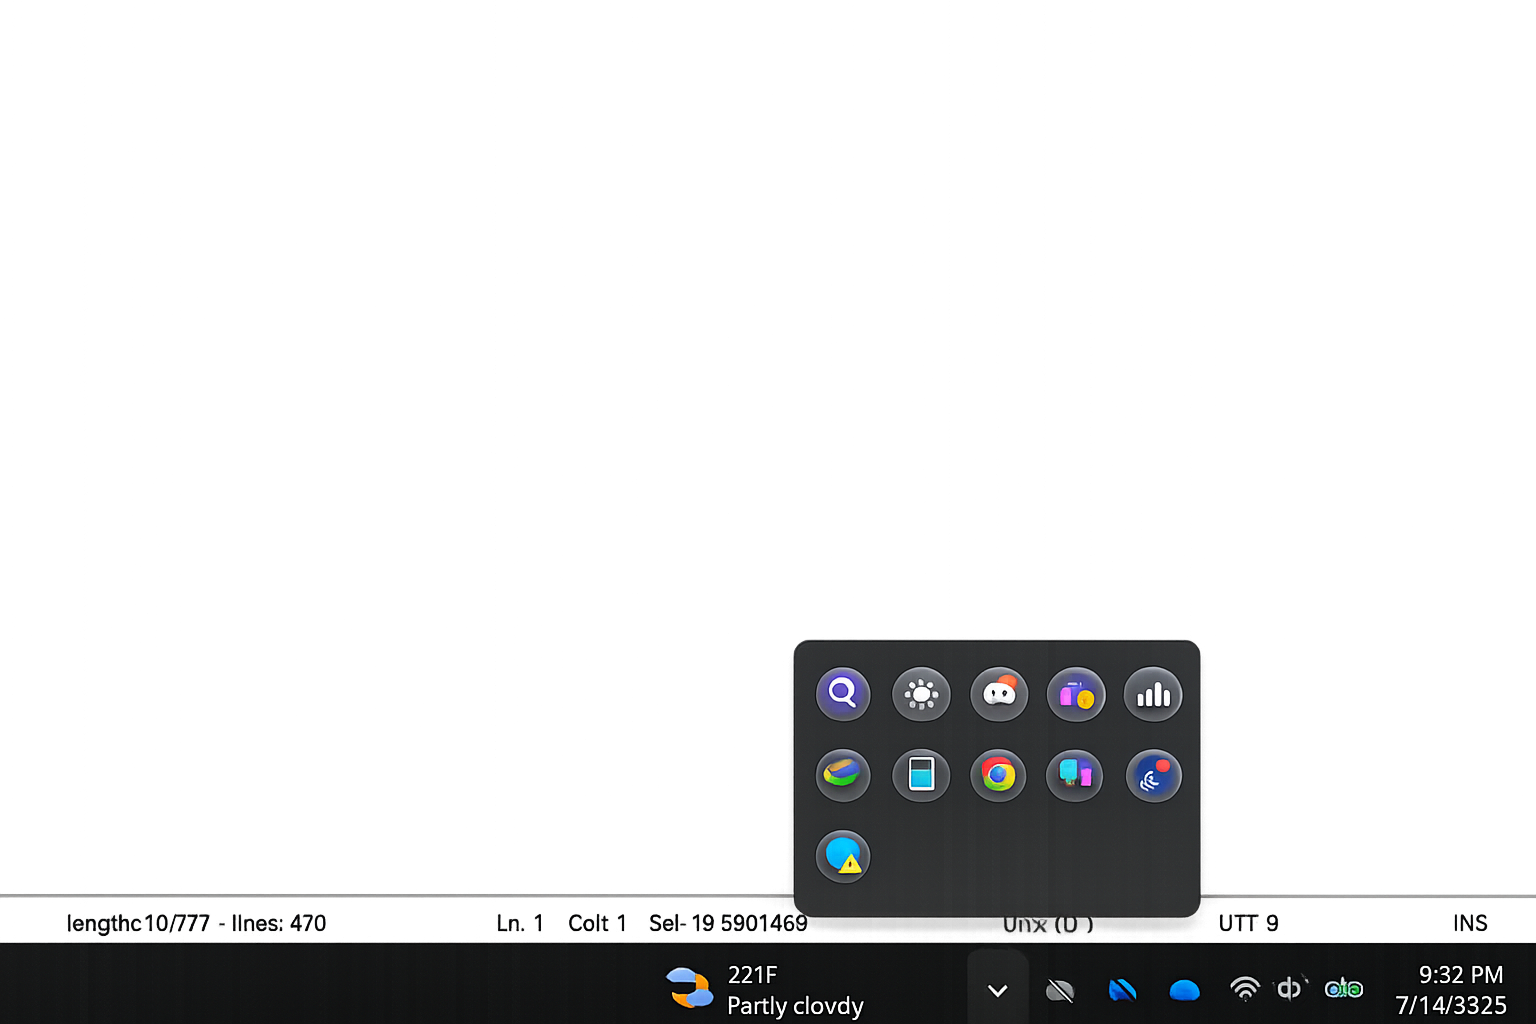Open the blue circle with yellow warning icon

tap(843, 857)
